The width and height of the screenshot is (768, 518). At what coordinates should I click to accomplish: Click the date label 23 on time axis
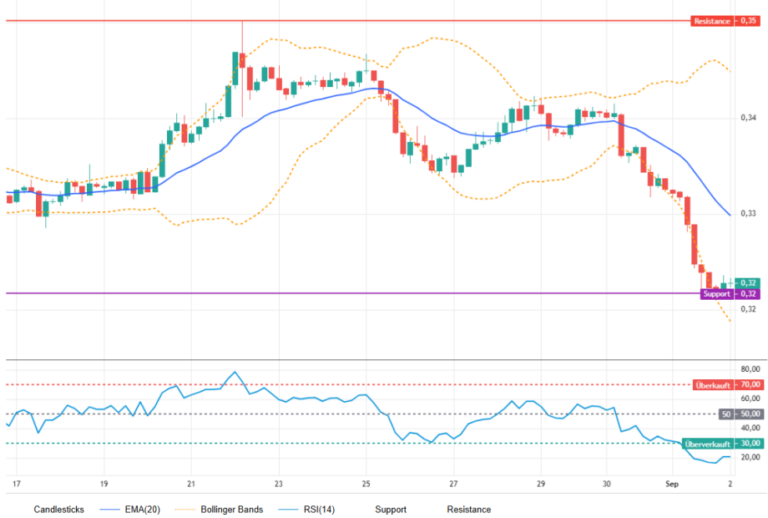click(279, 484)
